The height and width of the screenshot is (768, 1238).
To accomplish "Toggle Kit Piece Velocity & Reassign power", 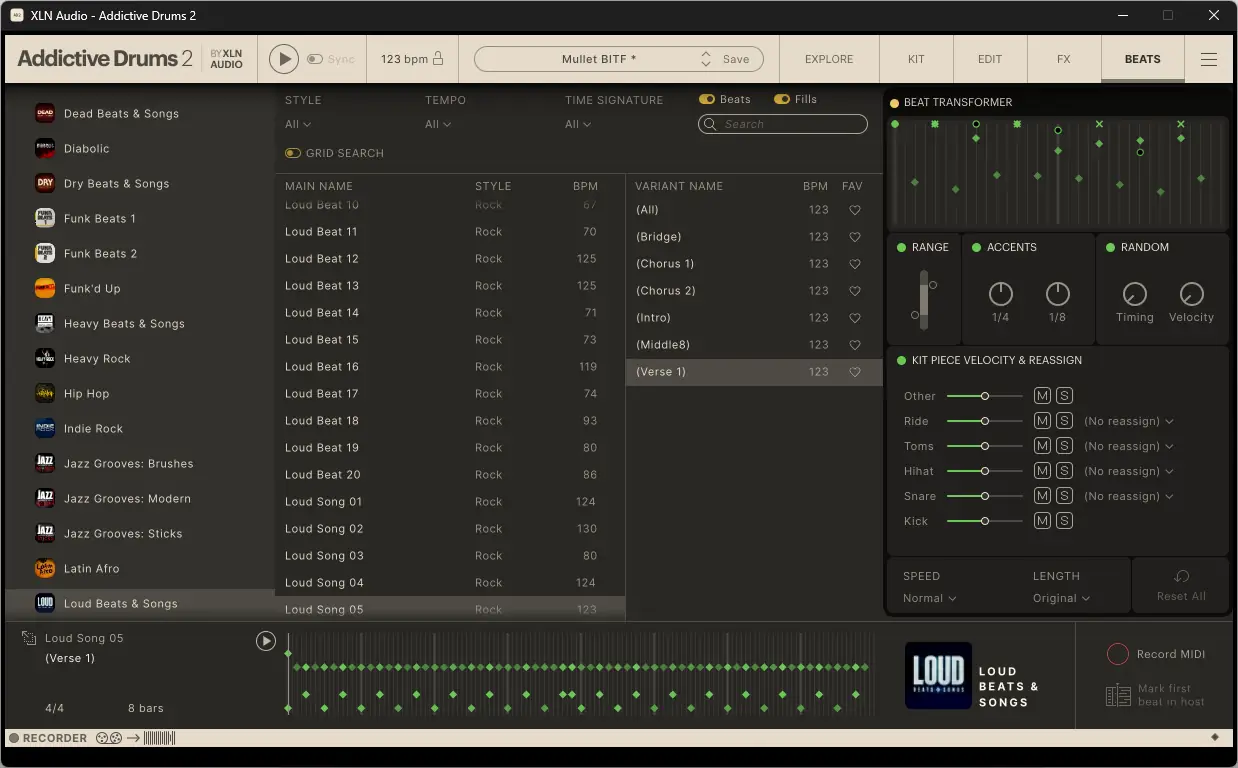I will 901,360.
